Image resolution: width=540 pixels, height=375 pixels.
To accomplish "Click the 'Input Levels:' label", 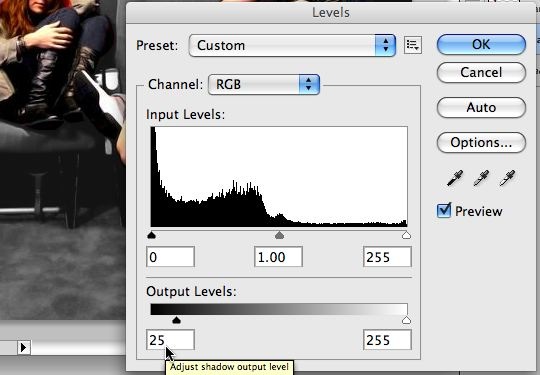I will click(x=186, y=114).
